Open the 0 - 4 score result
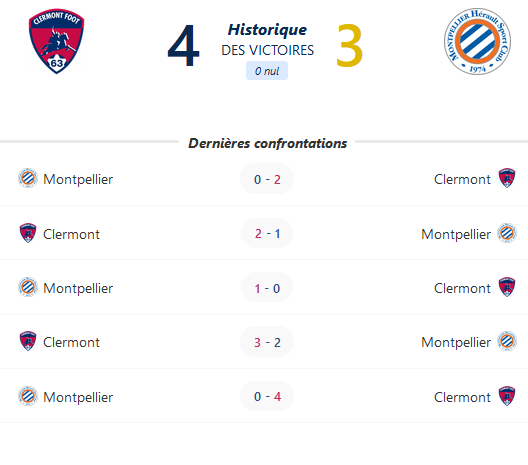The height and width of the screenshot is (465, 528). pos(267,396)
